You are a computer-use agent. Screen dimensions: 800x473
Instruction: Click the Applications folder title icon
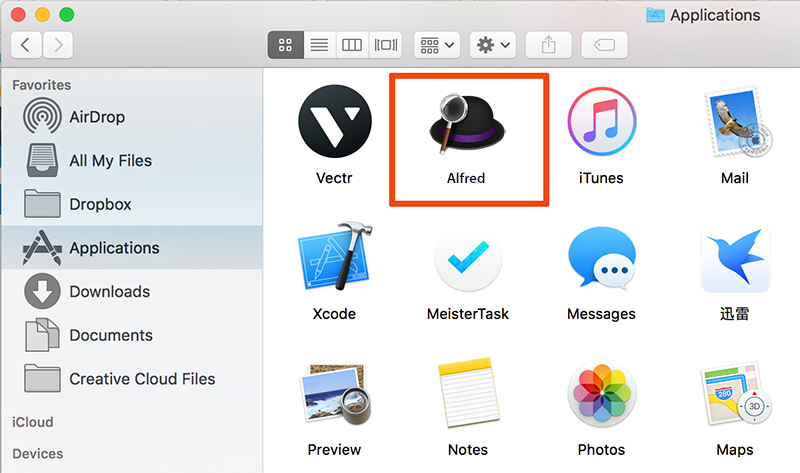click(655, 15)
